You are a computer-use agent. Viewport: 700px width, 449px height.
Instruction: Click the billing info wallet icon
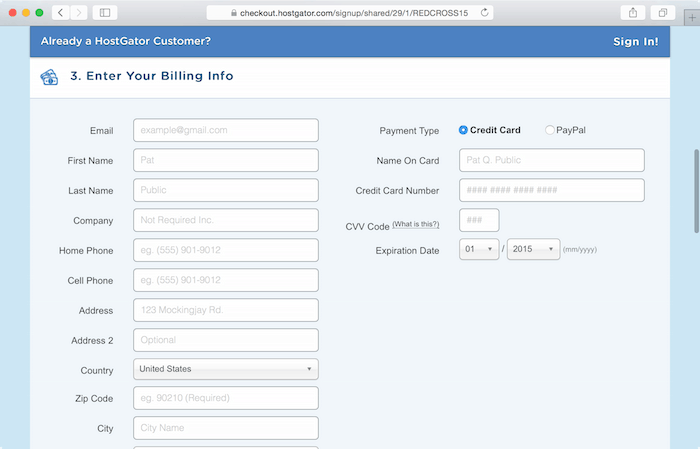[x=49, y=76]
